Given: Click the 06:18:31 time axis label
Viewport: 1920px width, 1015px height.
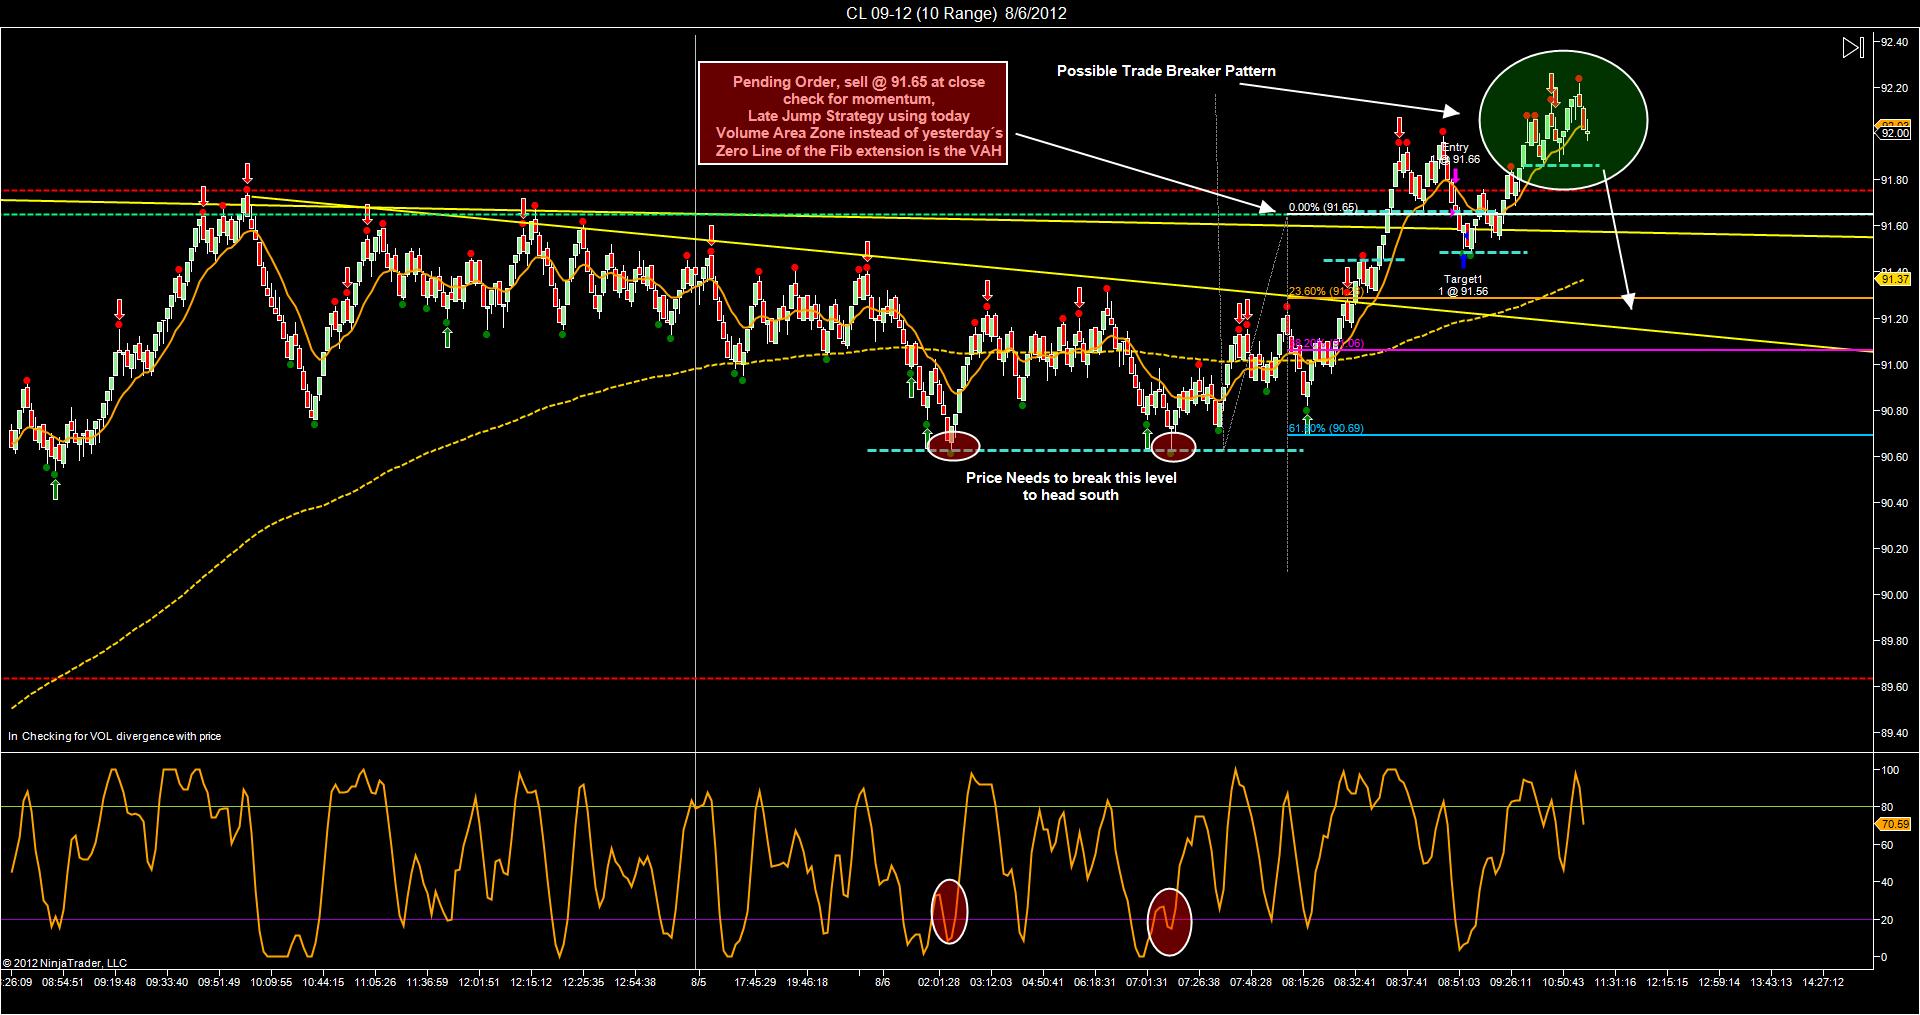Looking at the screenshot, I should 1094,982.
